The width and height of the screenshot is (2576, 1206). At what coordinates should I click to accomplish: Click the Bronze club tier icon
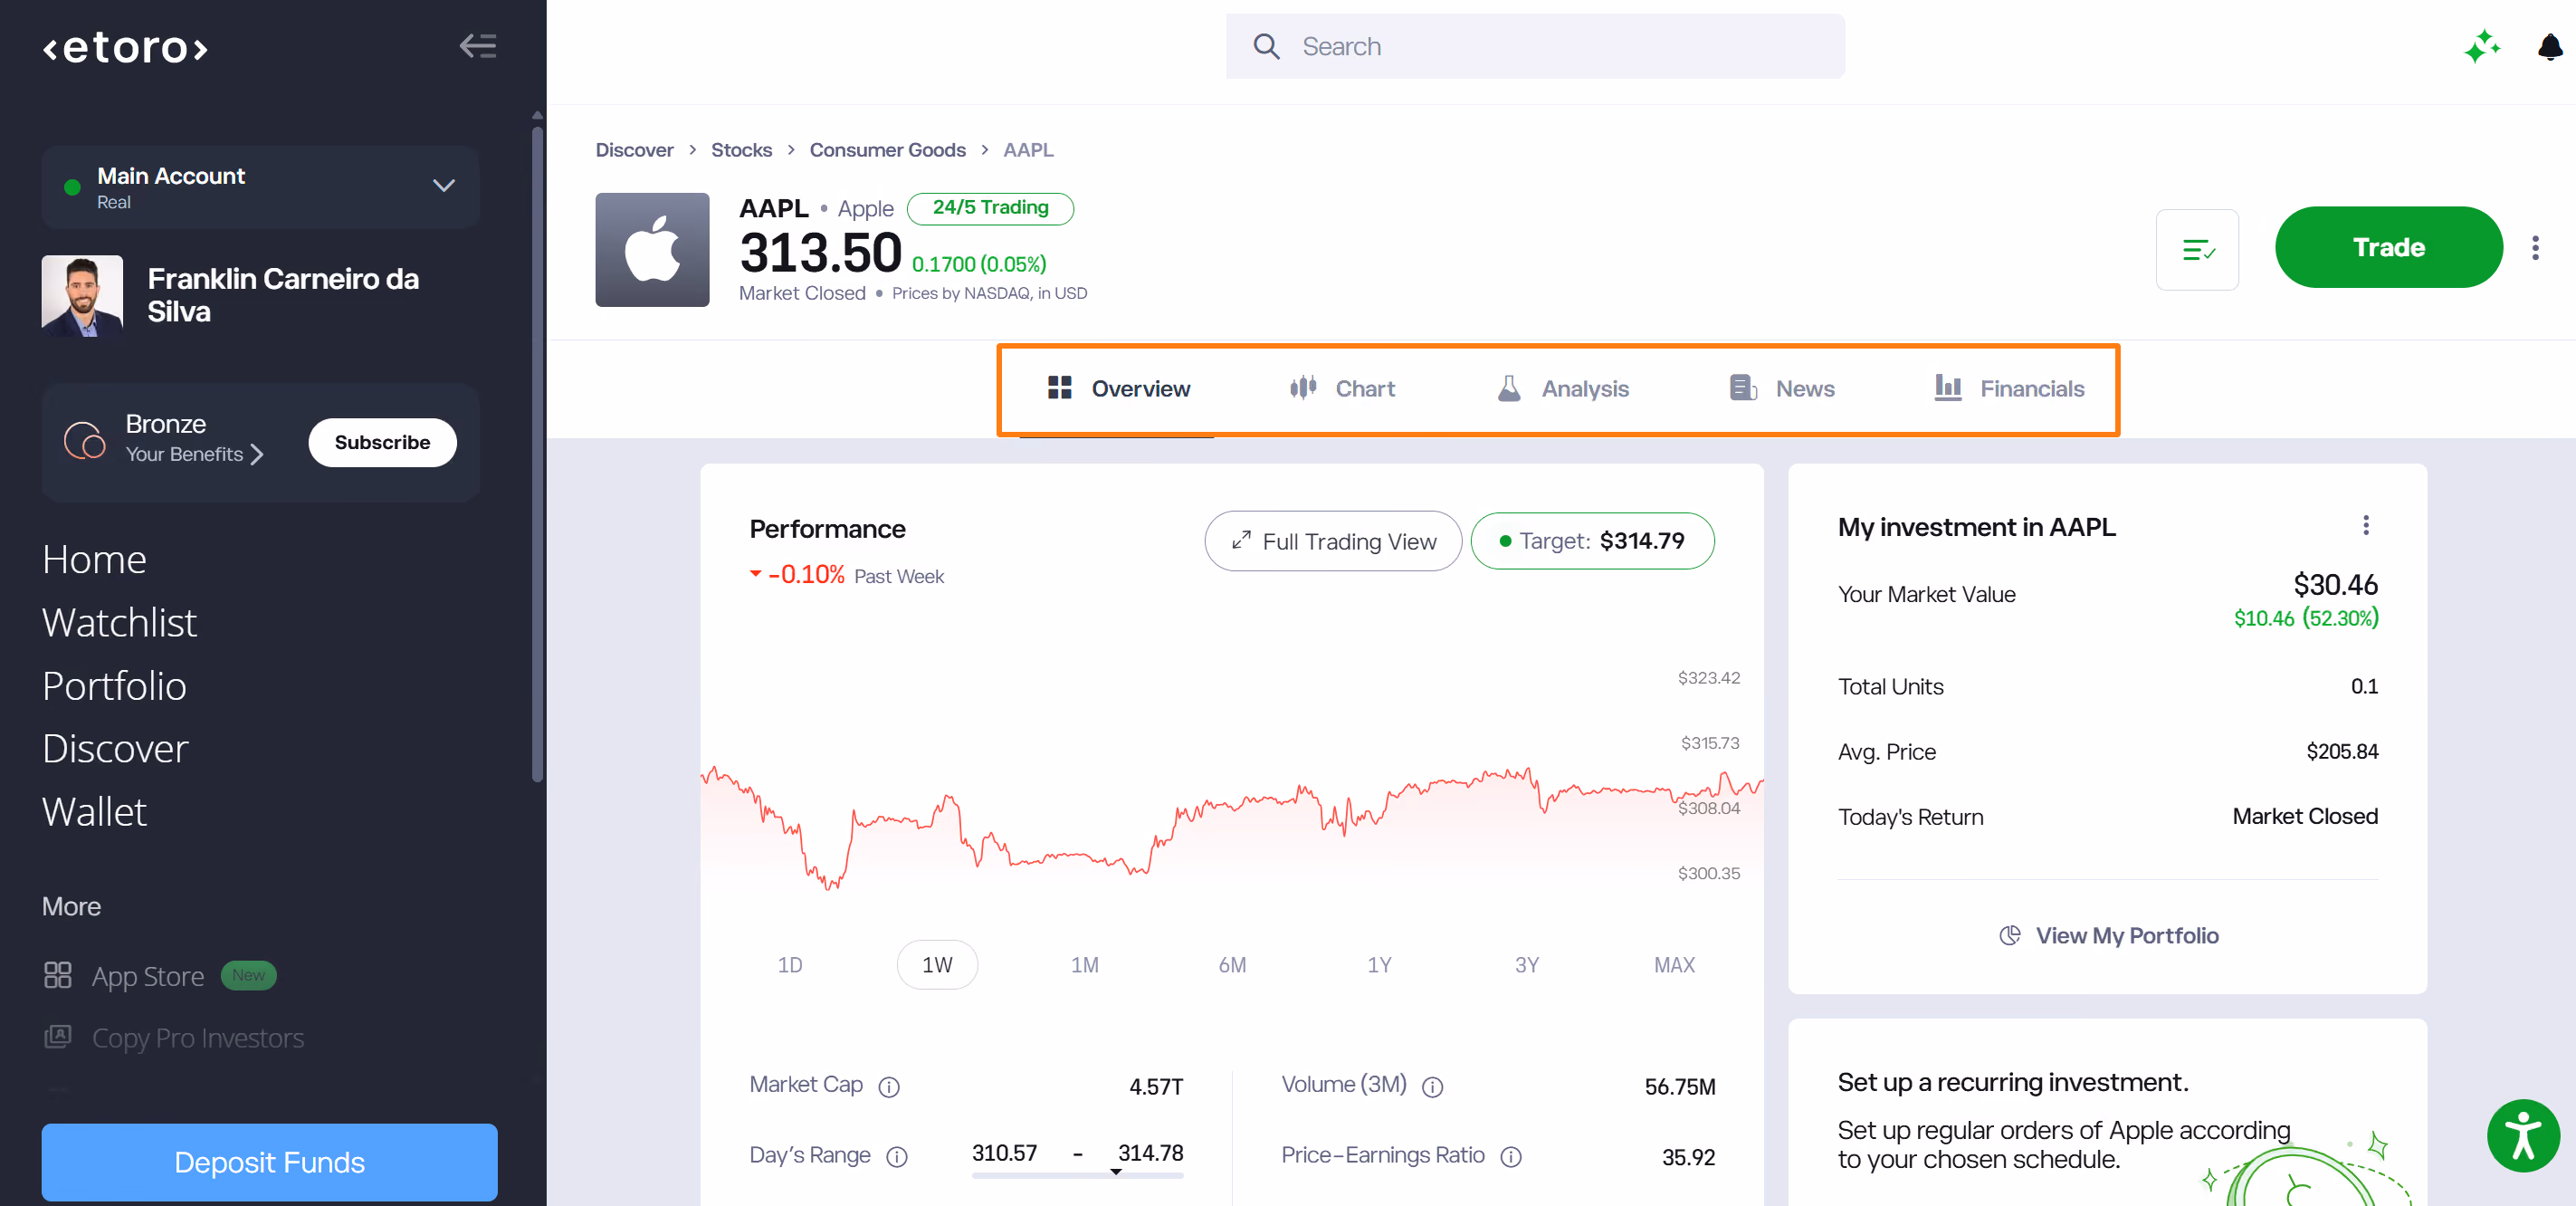(84, 440)
